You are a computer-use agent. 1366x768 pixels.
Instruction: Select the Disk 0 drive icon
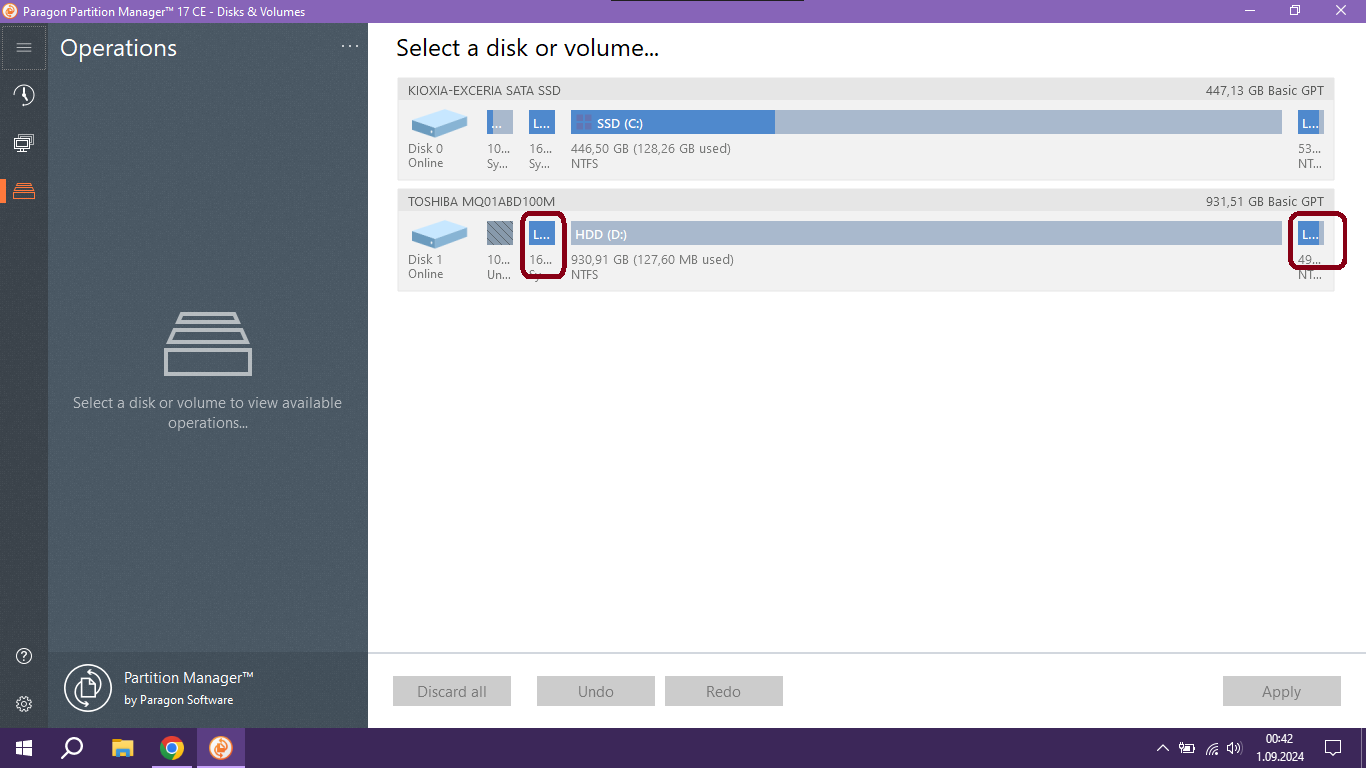tap(439, 123)
